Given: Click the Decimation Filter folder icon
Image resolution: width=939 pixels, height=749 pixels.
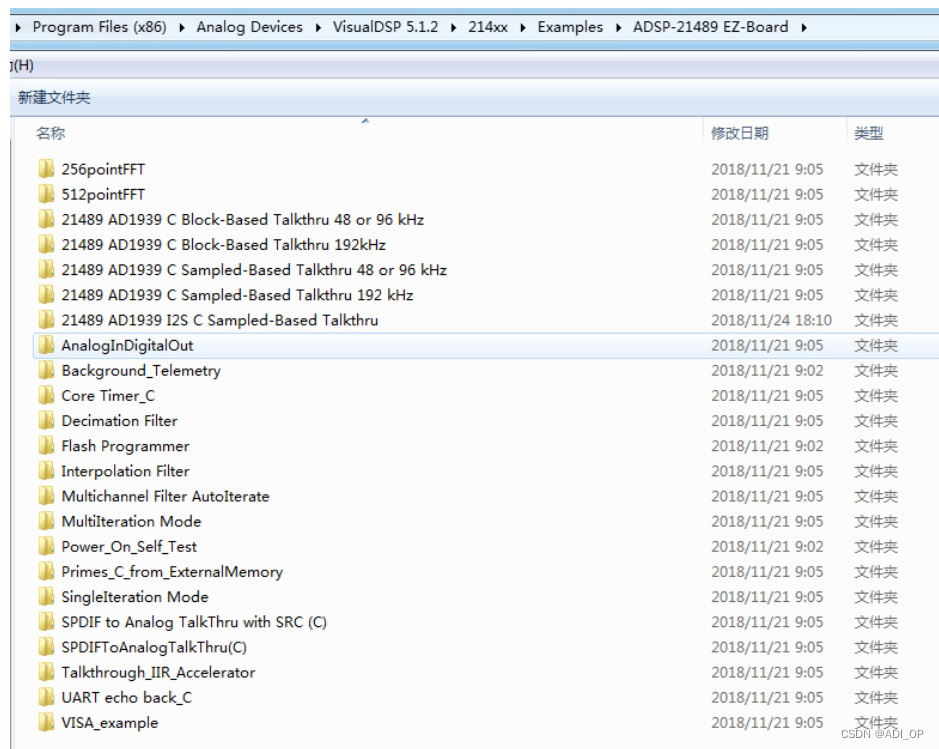Looking at the screenshot, I should [46, 420].
